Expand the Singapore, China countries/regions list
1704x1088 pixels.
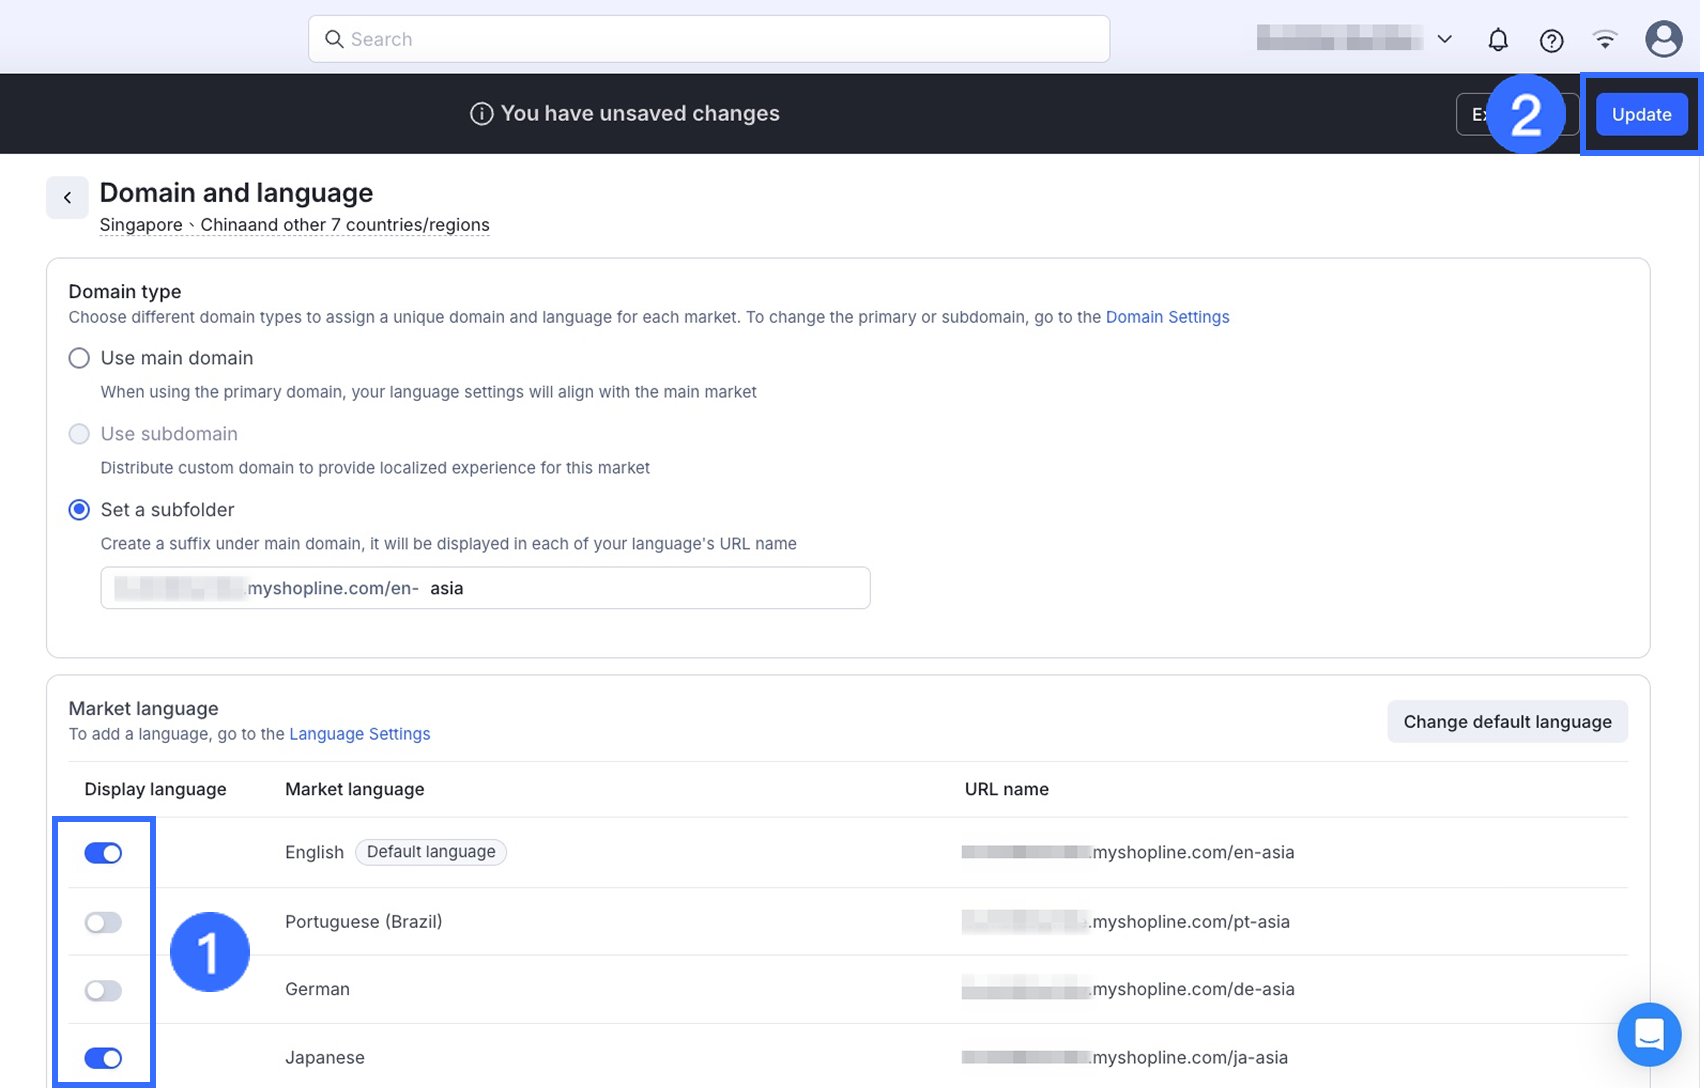click(294, 225)
